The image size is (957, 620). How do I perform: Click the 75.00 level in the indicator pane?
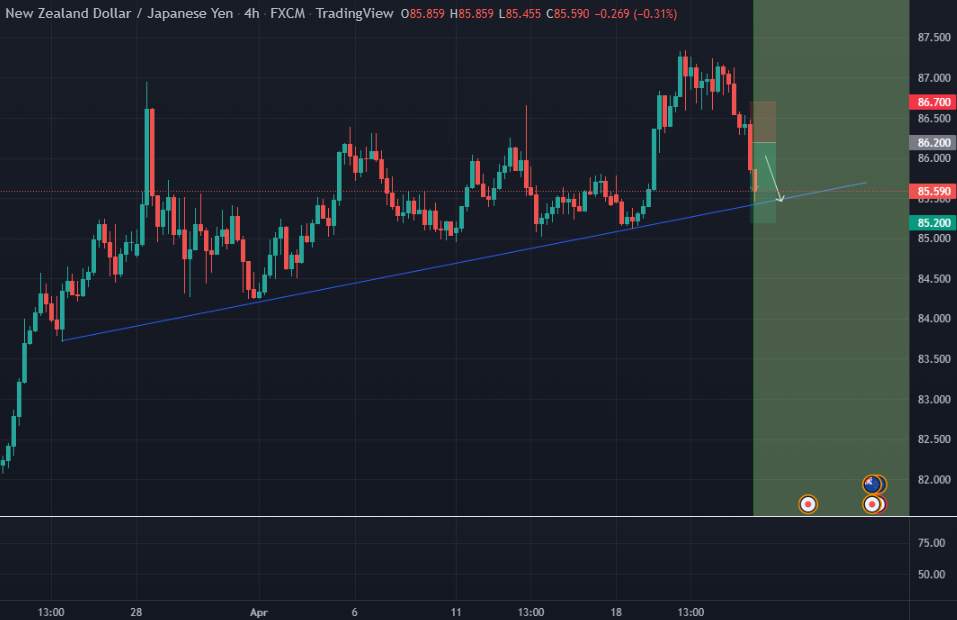(931, 543)
